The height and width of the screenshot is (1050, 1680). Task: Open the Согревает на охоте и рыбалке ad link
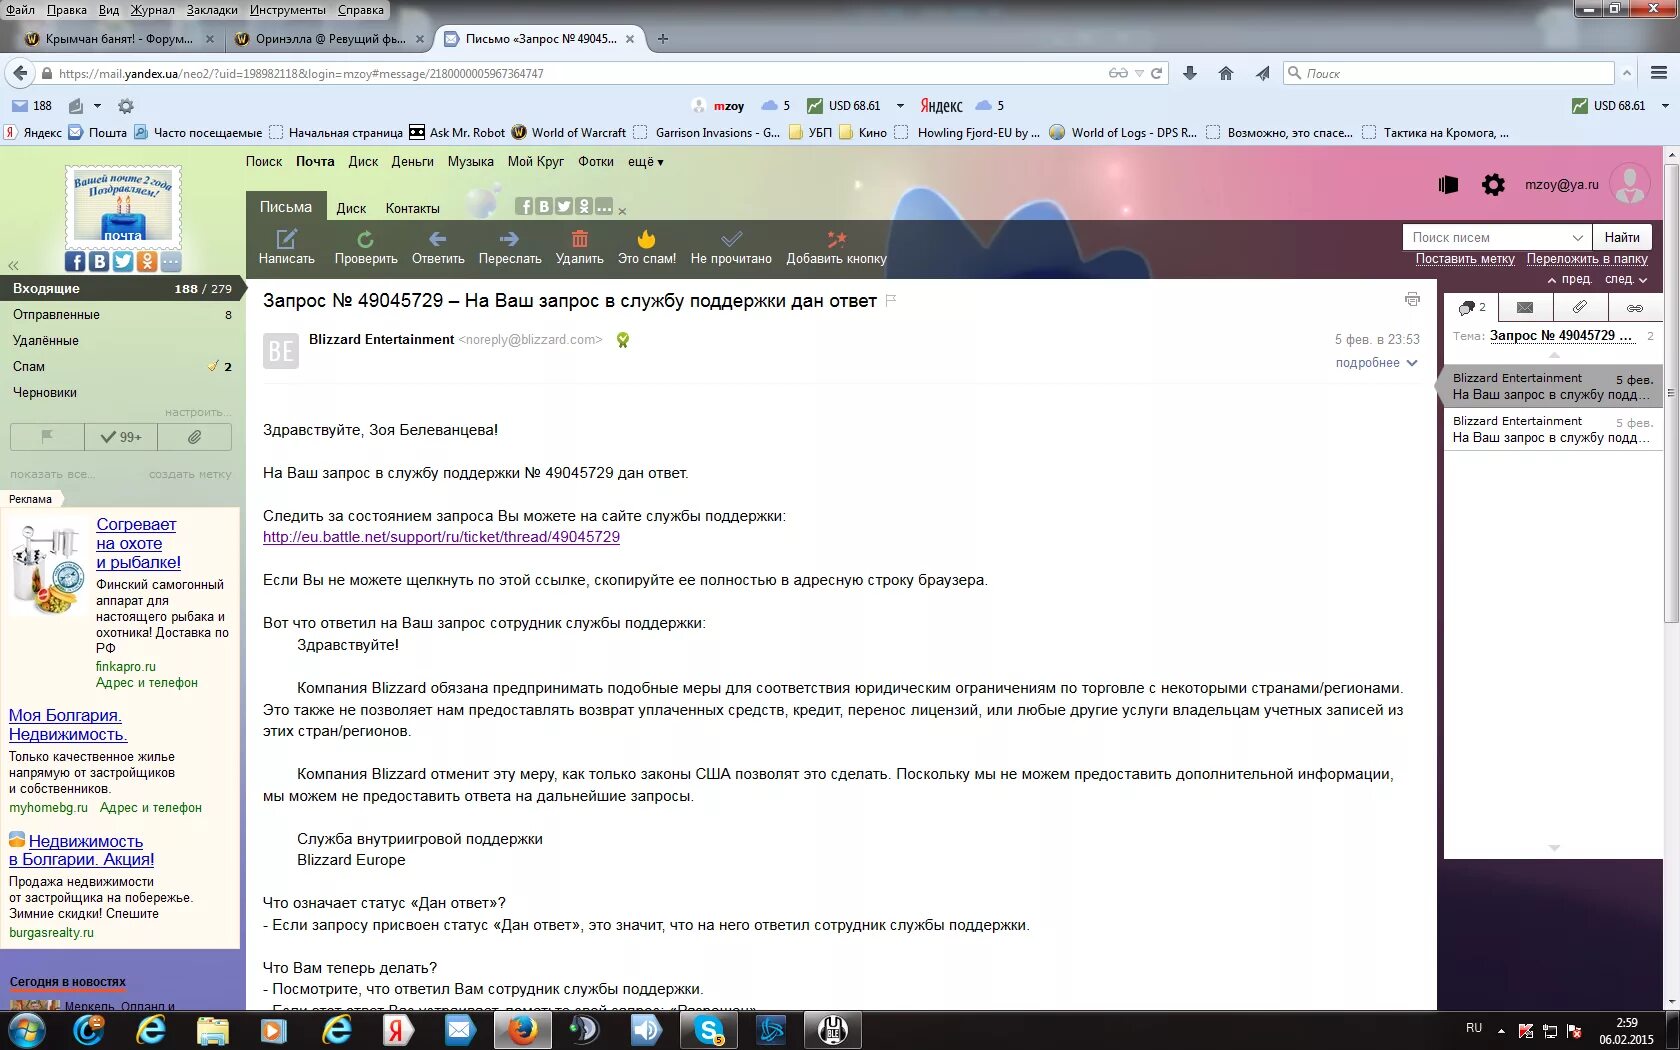[138, 543]
